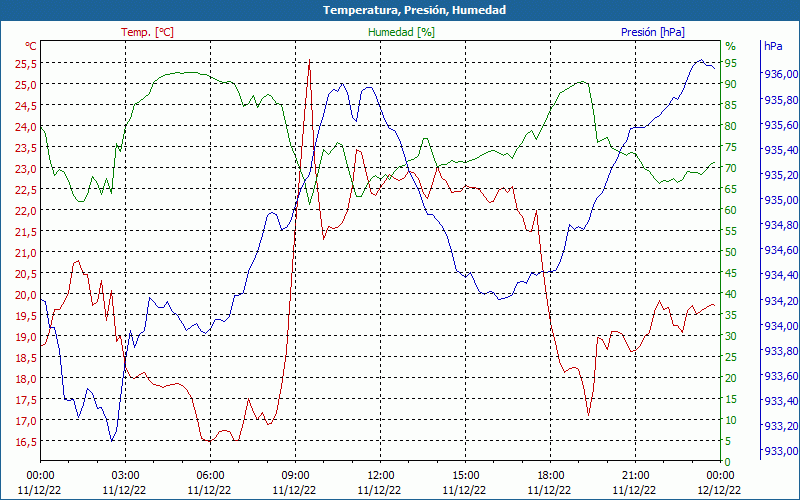Click the "06:00" time axis label

[210, 476]
